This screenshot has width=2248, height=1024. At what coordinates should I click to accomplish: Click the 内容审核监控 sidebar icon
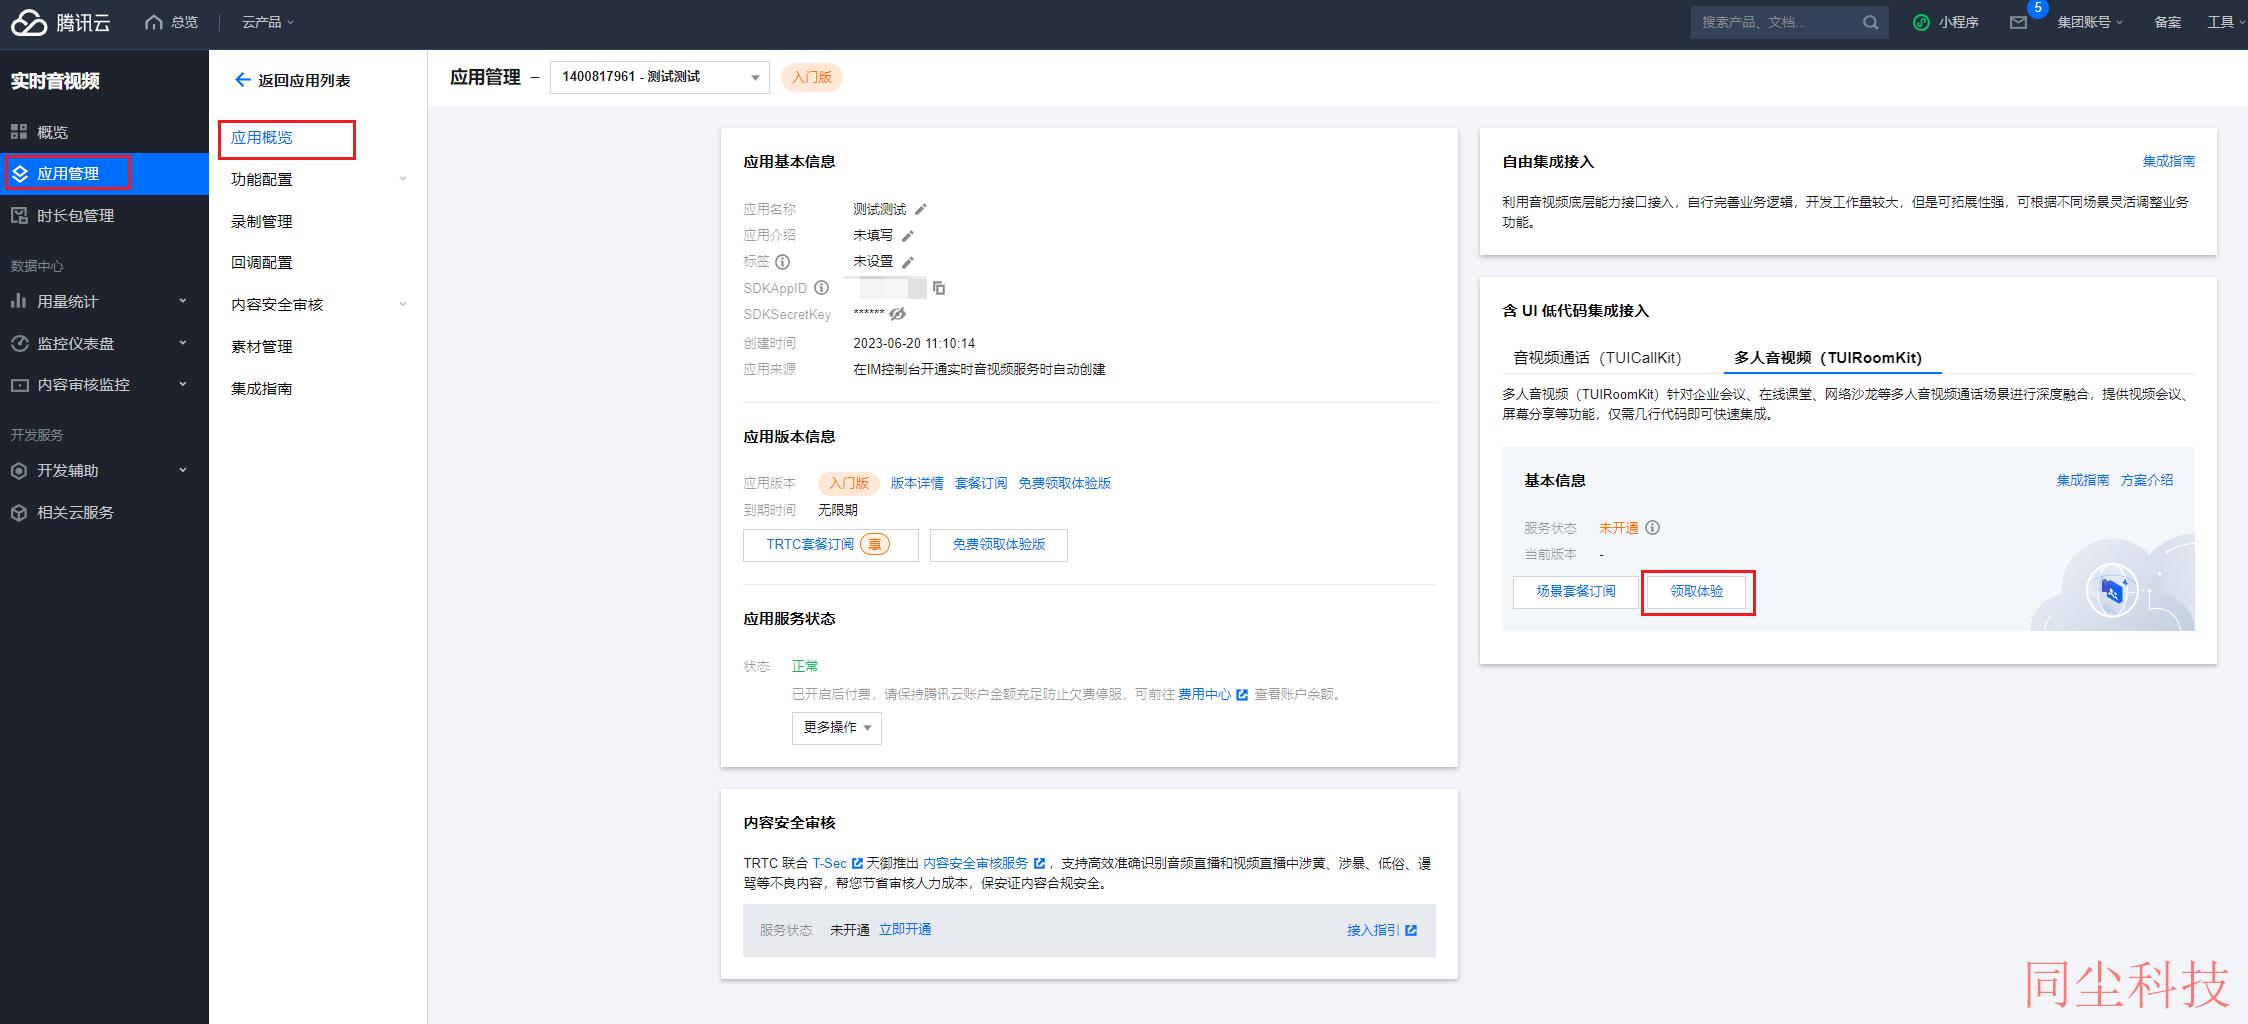click(19, 384)
